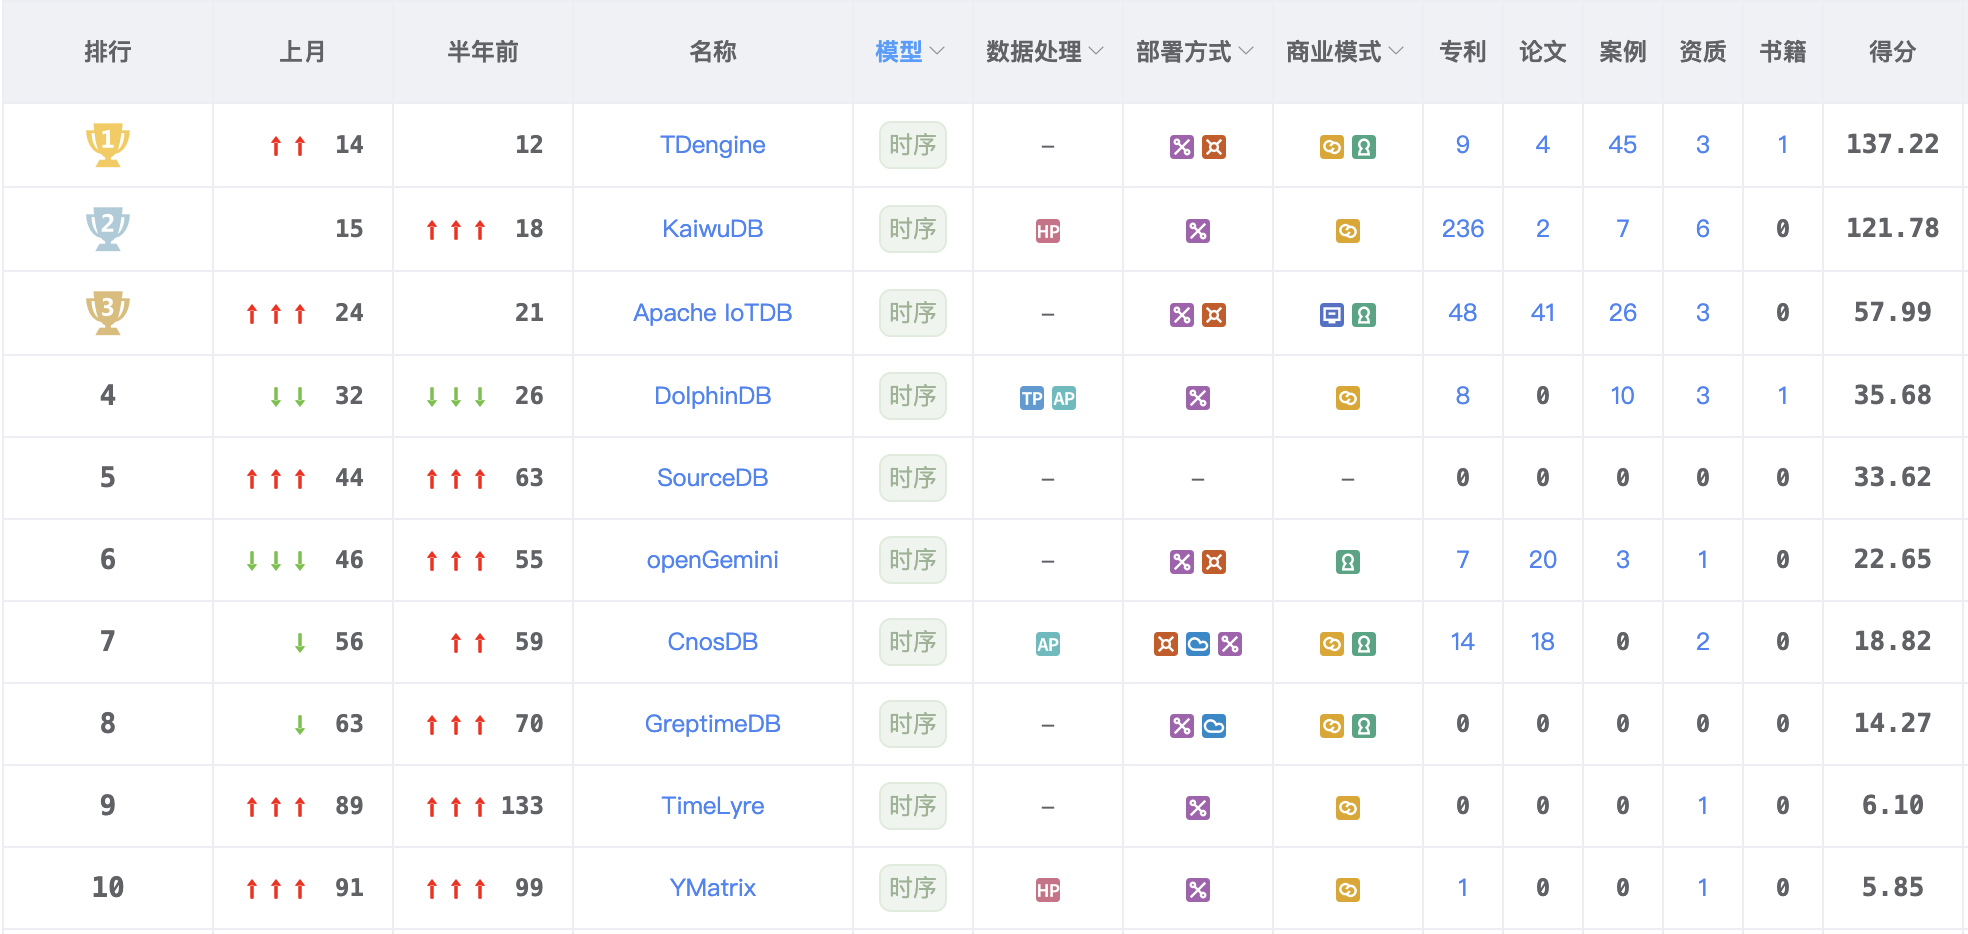This screenshot has width=1968, height=934.
Task: Click the 得分 column header
Action: pos(1893,52)
